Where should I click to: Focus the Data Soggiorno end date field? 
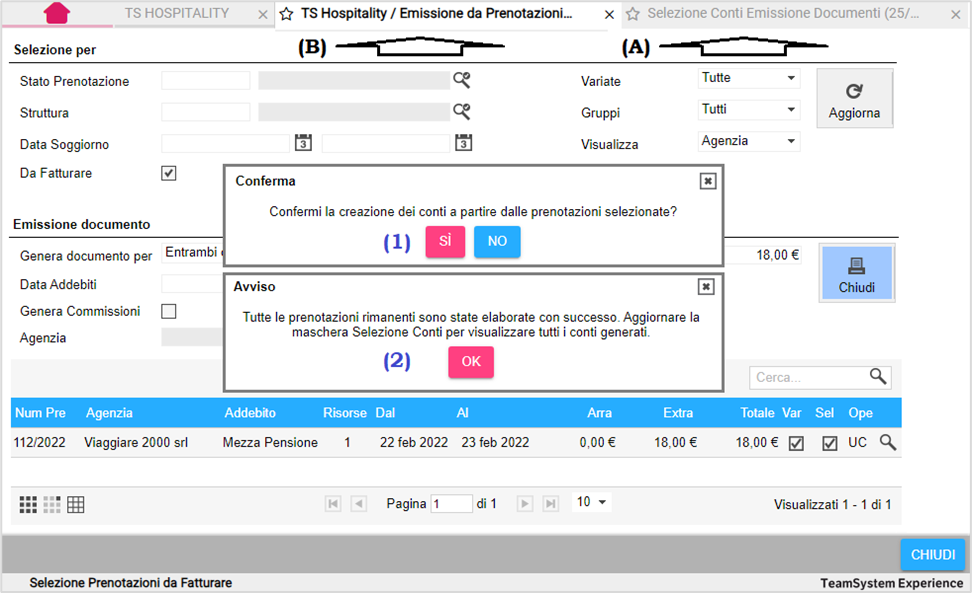coord(386,143)
